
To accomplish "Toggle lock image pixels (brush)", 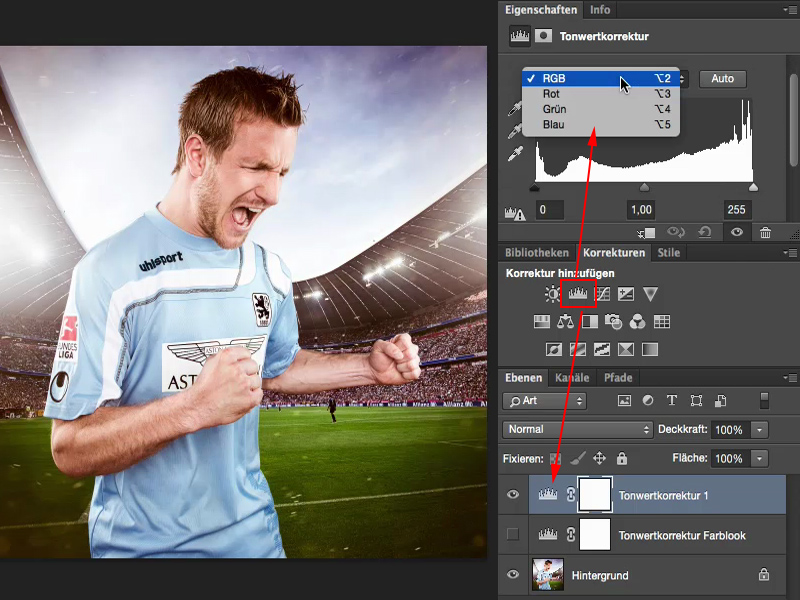I will (x=578, y=458).
